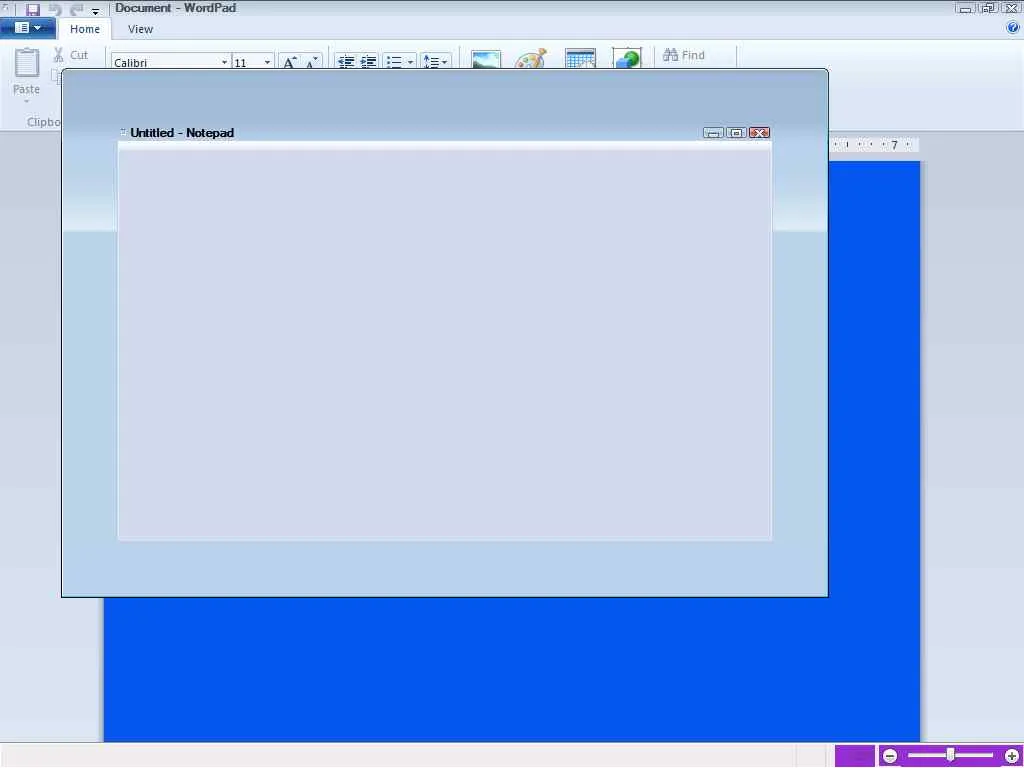Minimize the WordPad window

point(965,8)
